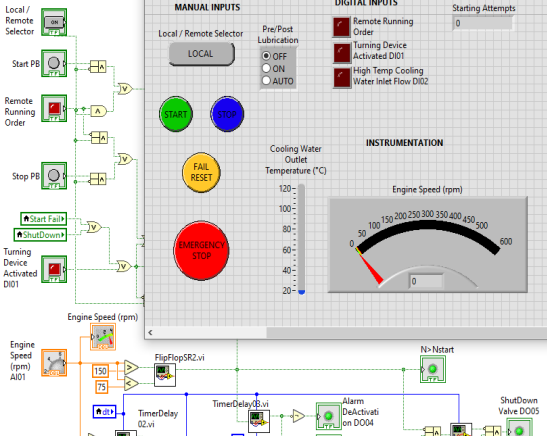Click the Pre/Post Lubrication label
Screen dimensions: 547x436
(278, 34)
